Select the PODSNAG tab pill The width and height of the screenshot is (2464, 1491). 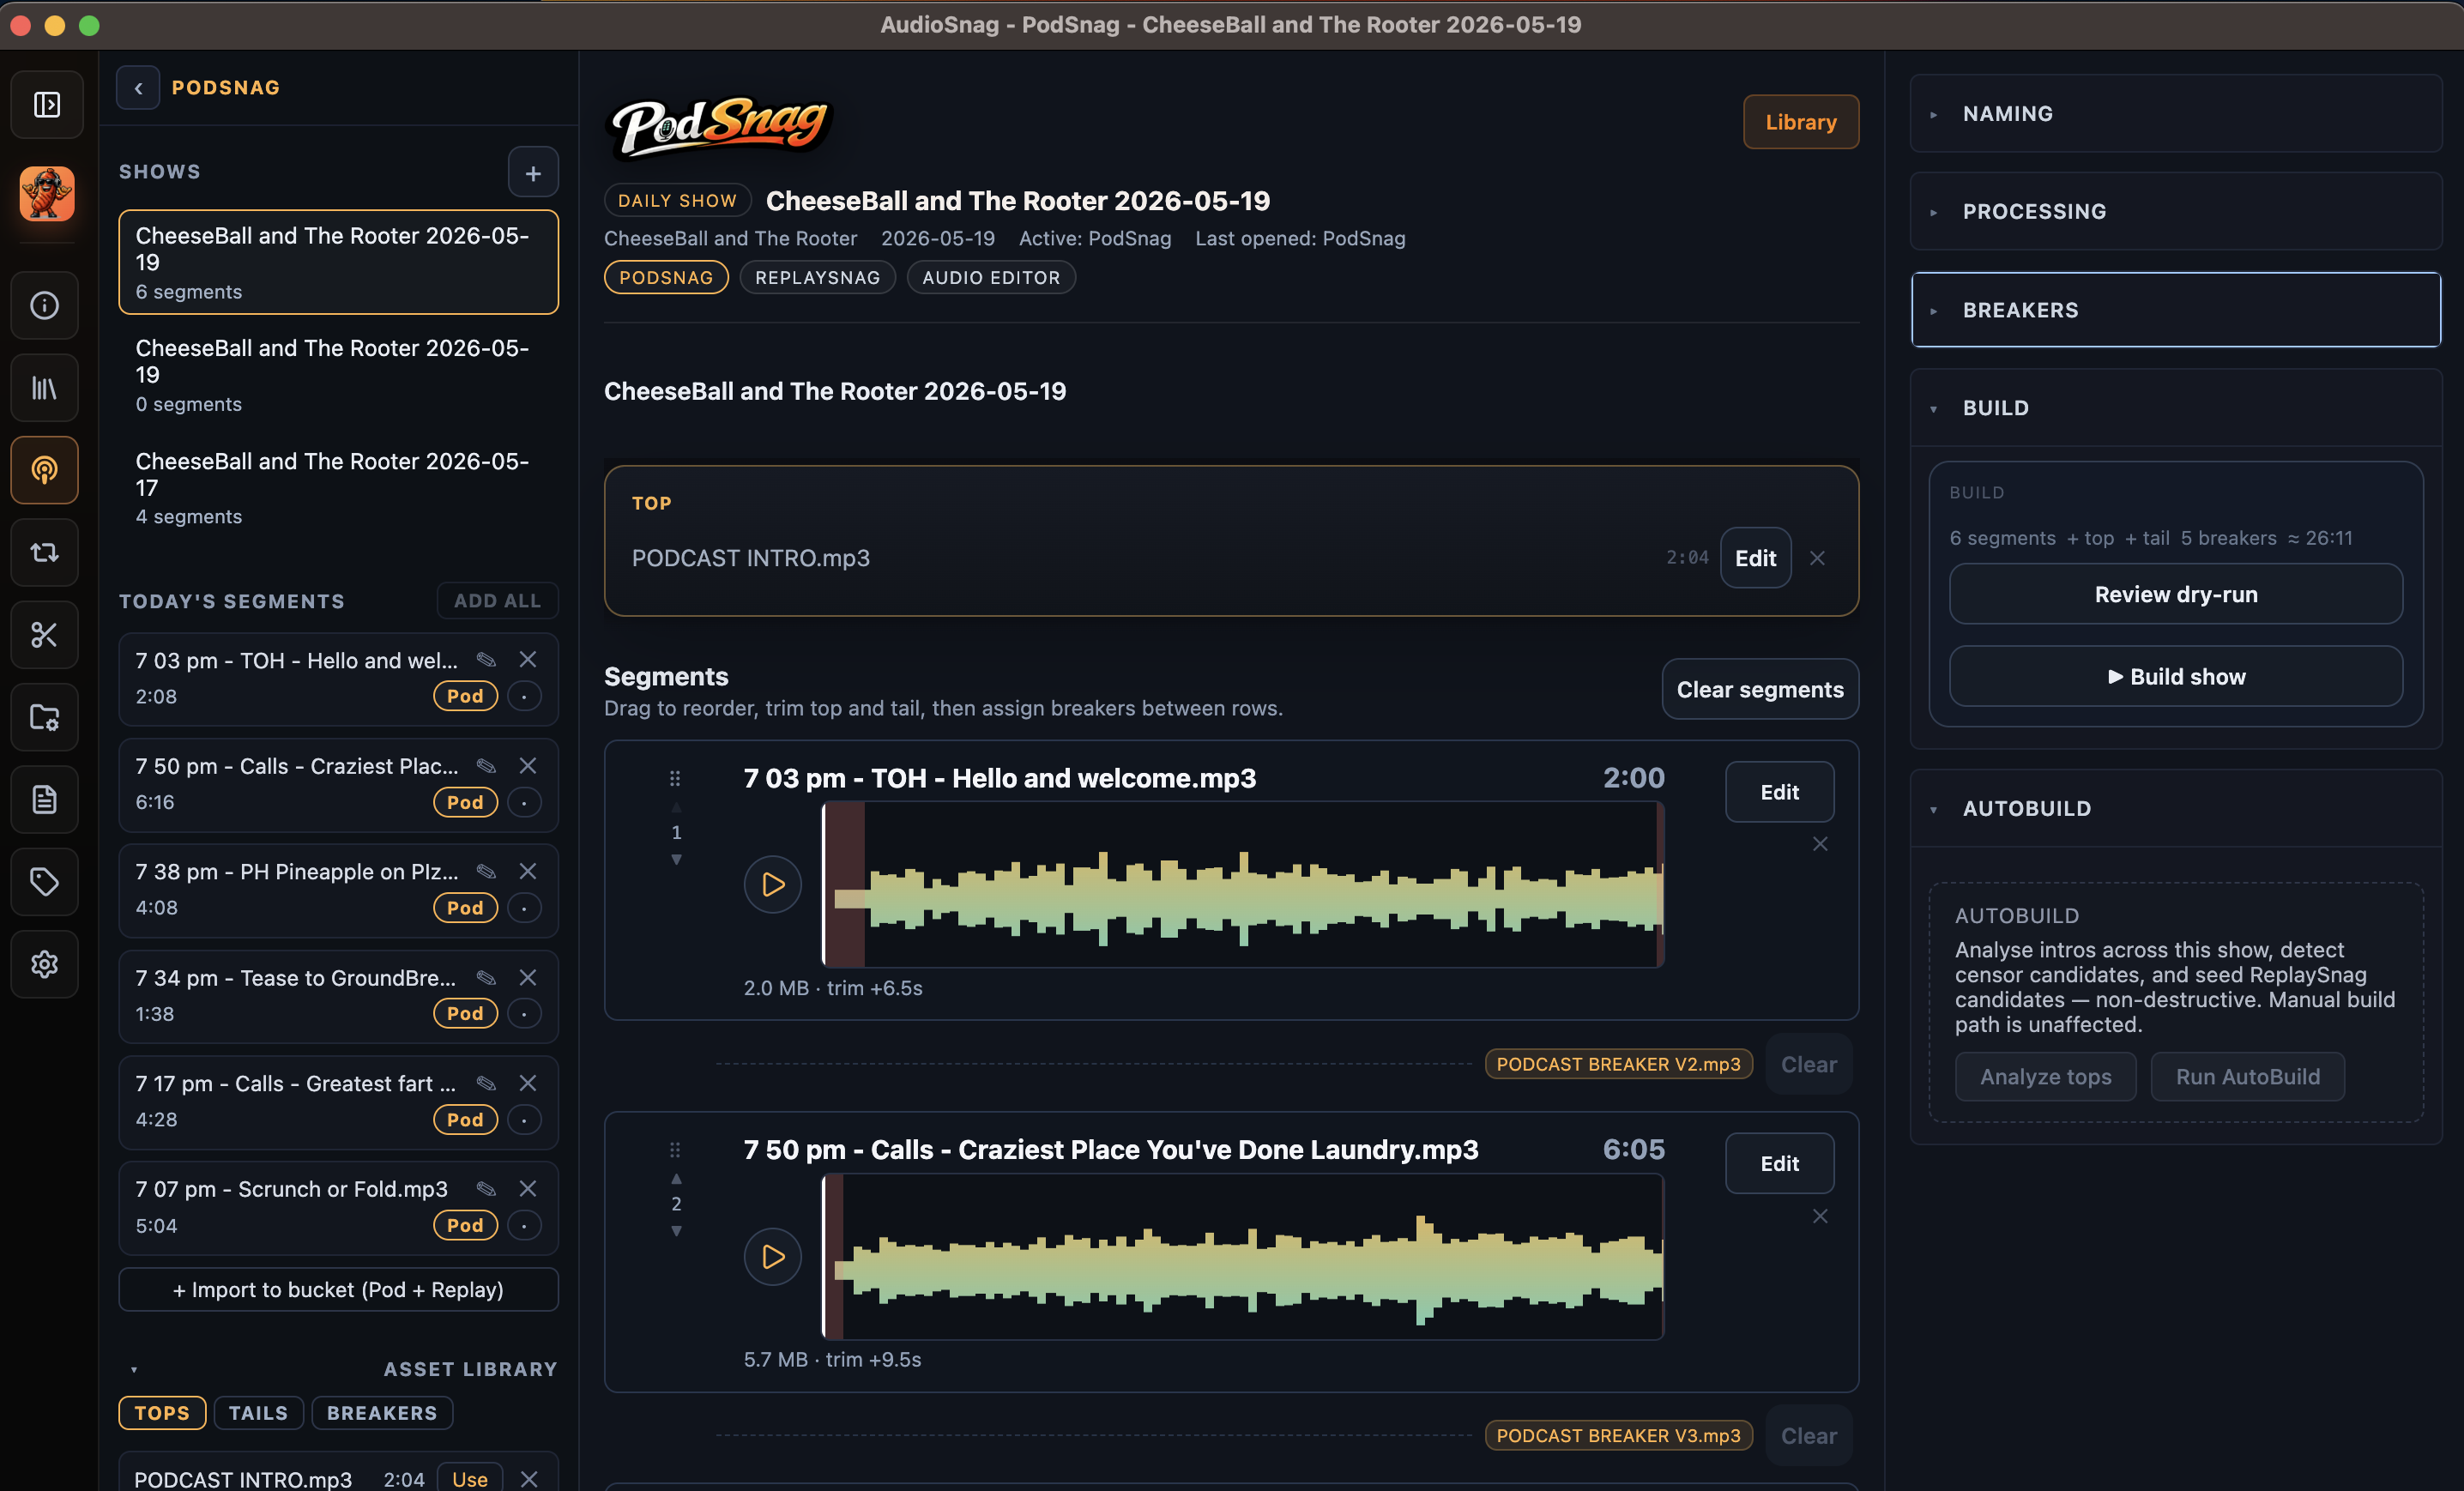pyautogui.click(x=666, y=277)
